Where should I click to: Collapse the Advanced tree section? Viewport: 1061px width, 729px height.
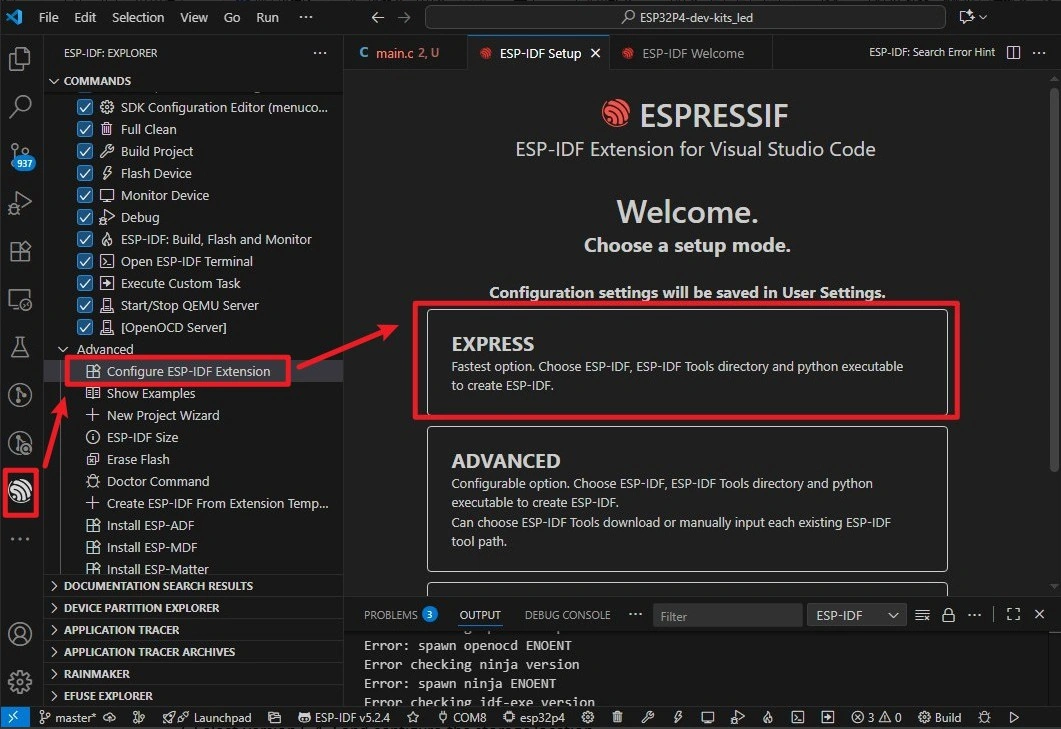66,349
